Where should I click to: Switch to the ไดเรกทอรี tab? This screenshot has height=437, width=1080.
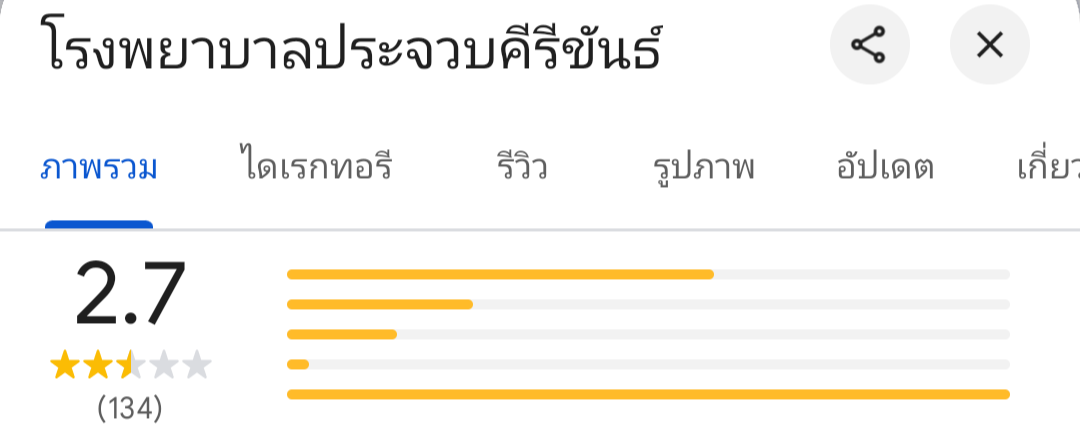click(x=316, y=168)
